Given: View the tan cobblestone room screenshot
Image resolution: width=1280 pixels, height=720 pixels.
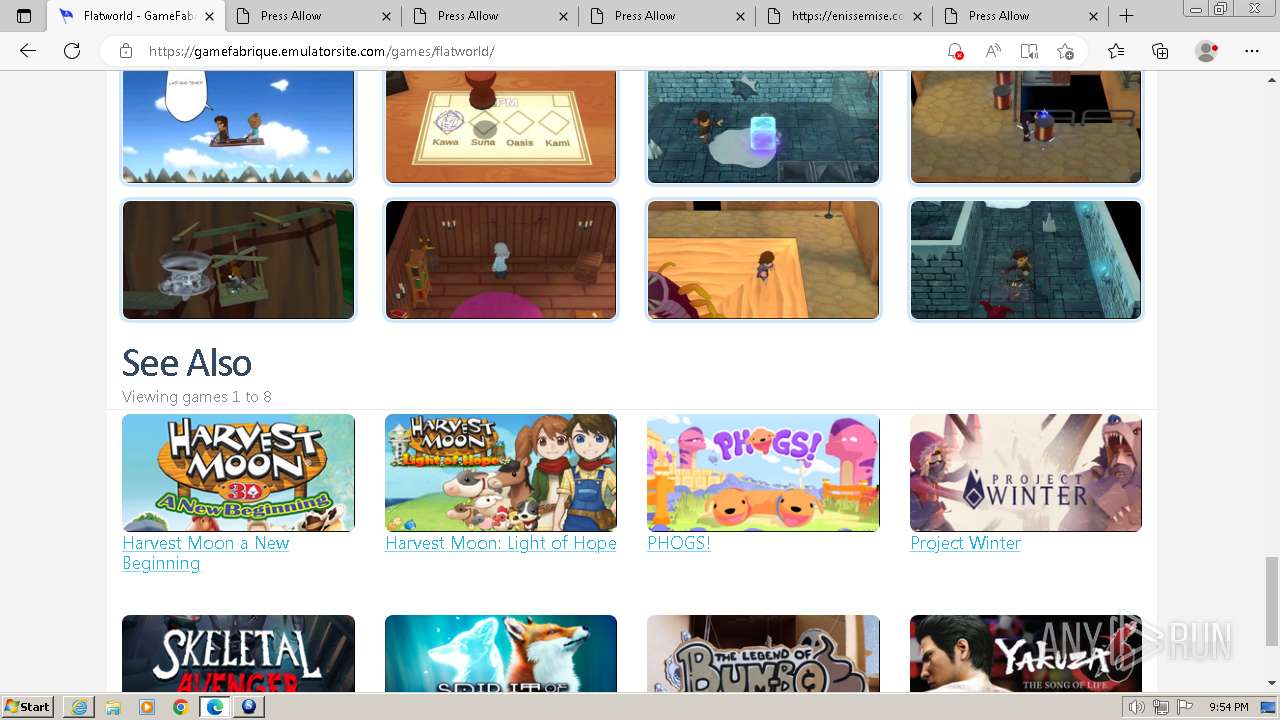Looking at the screenshot, I should [1026, 127].
